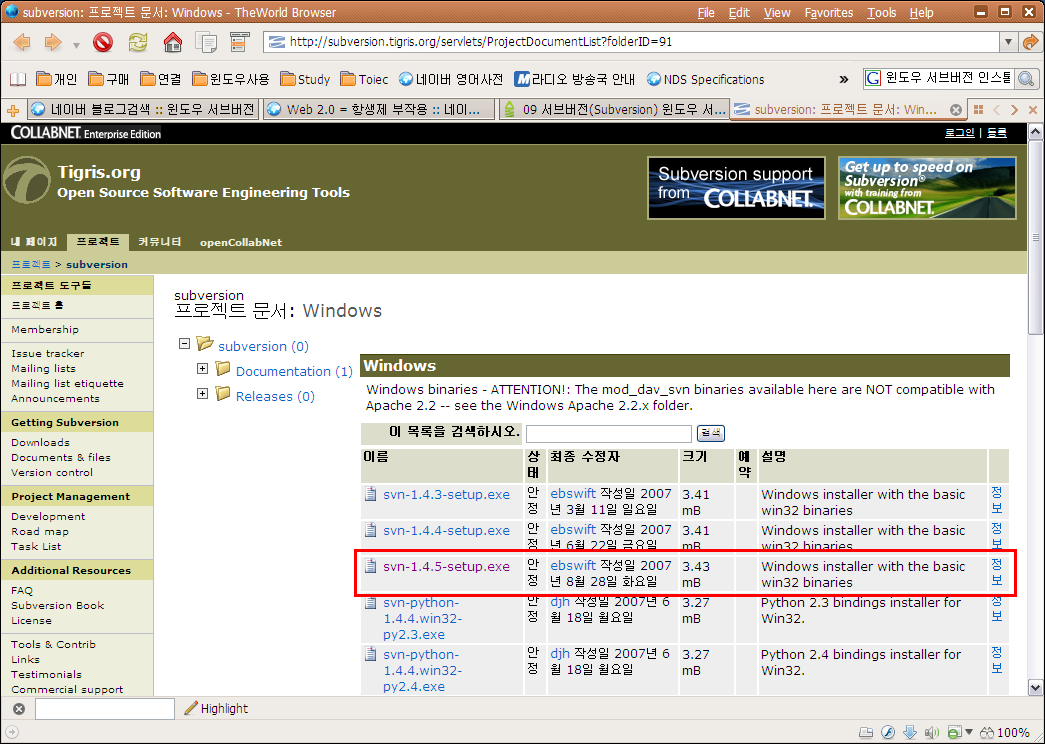Screen dimensions: 1045x744
Task: Show more bookmarks with the chevron
Action: [844, 80]
